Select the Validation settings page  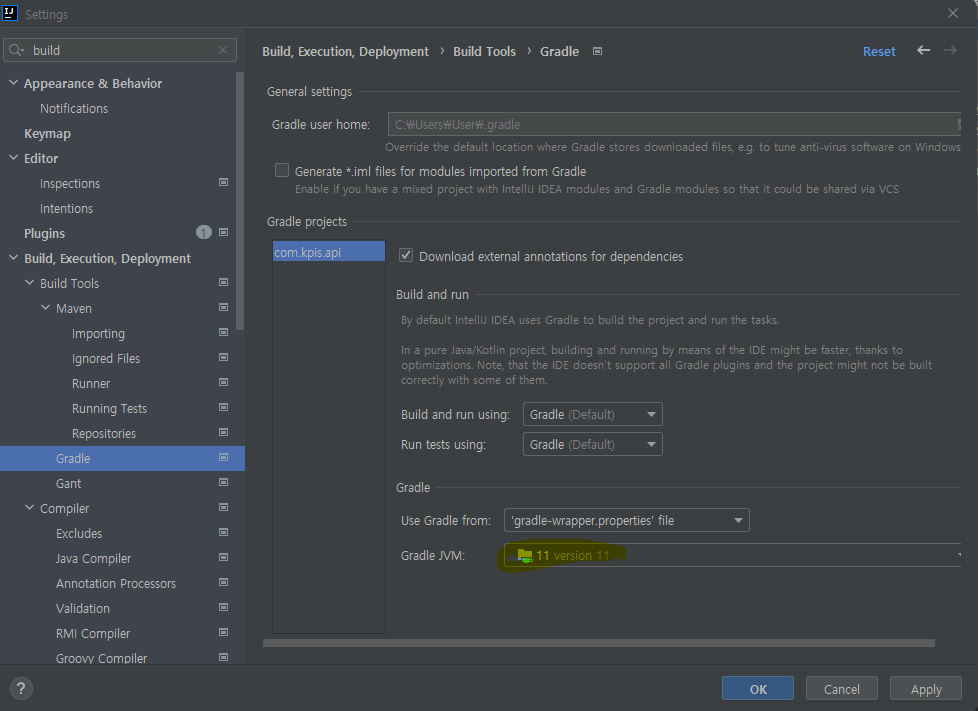(x=83, y=608)
